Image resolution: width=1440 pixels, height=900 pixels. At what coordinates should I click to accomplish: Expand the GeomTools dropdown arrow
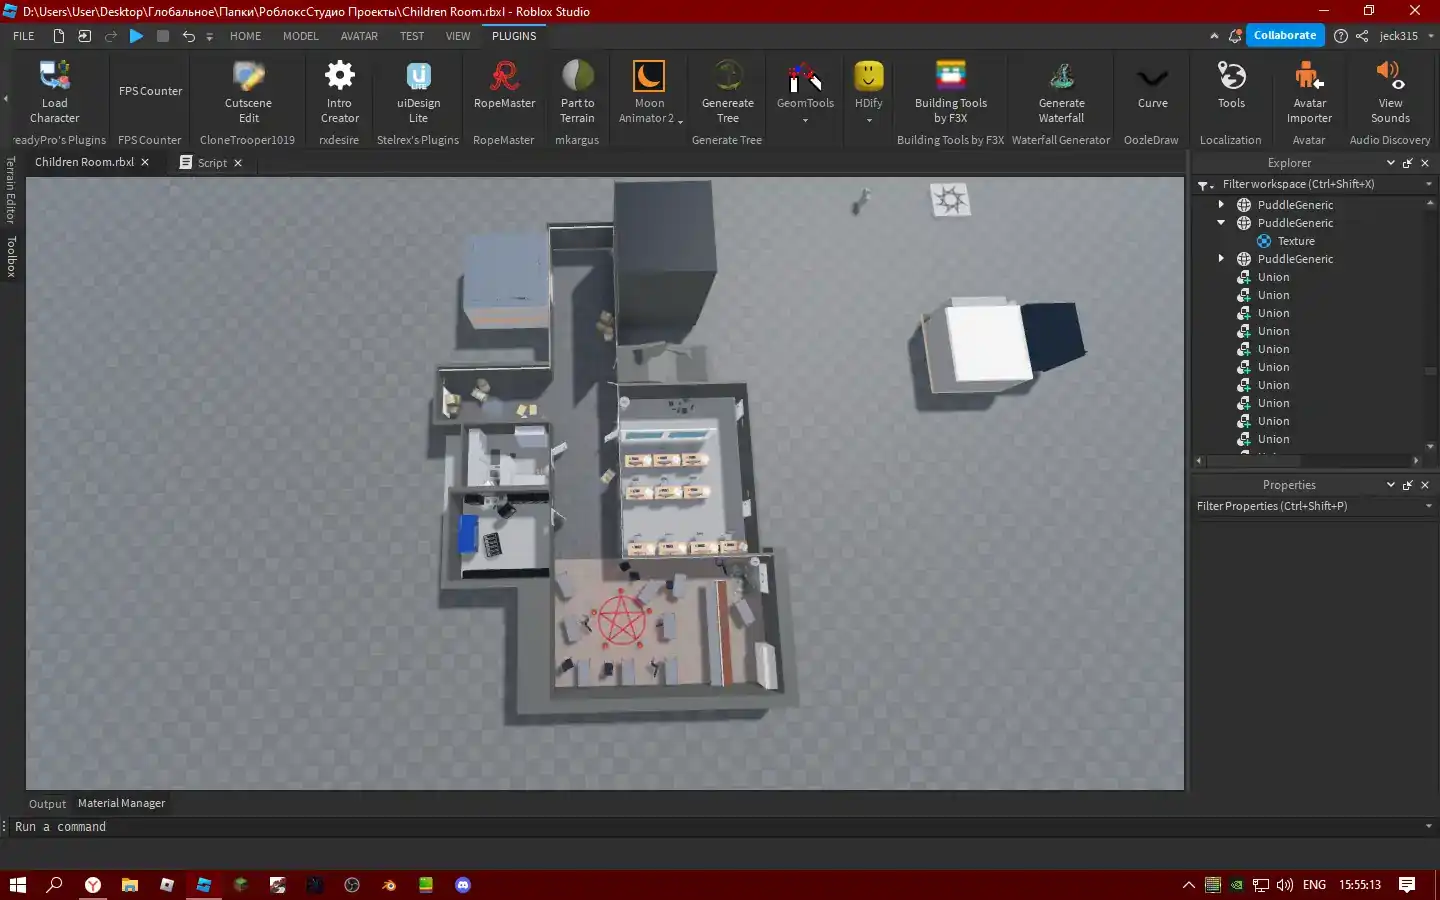[x=805, y=120]
